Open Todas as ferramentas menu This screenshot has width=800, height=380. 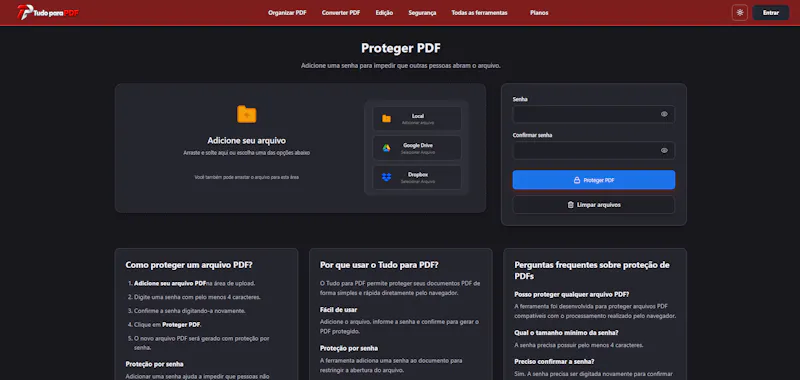(479, 13)
